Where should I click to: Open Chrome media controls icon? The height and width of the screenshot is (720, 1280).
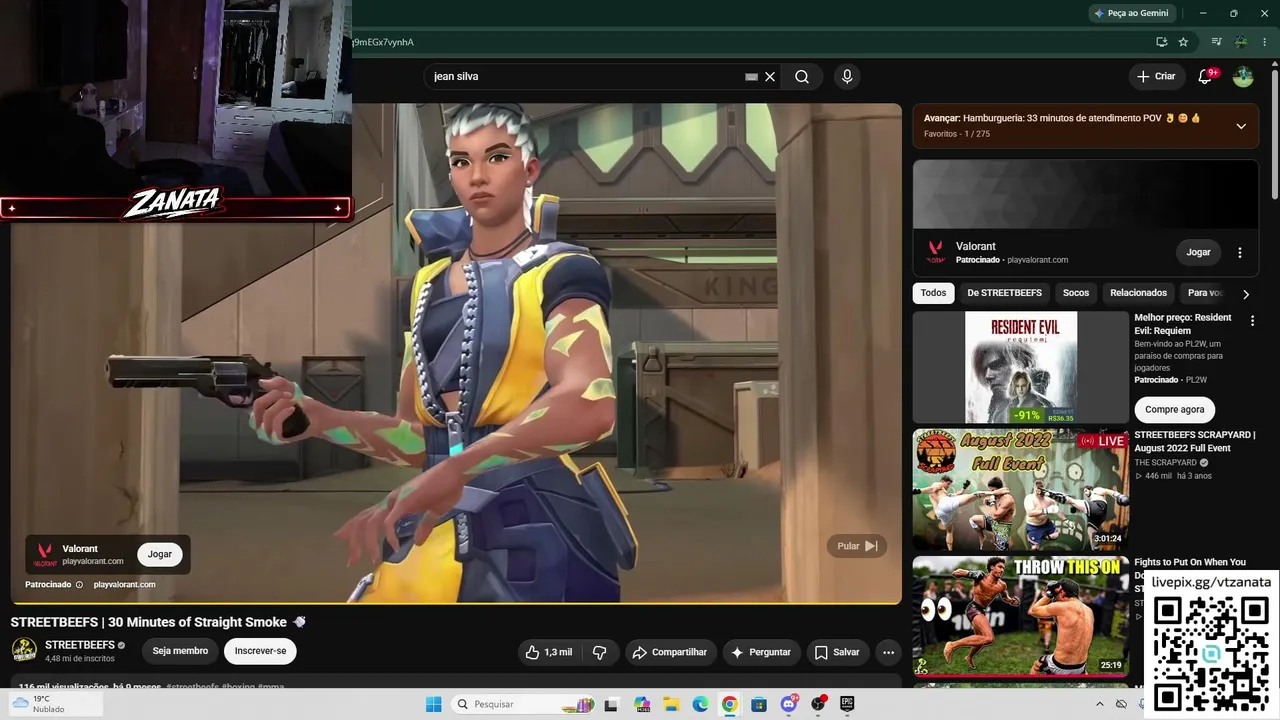(1216, 42)
